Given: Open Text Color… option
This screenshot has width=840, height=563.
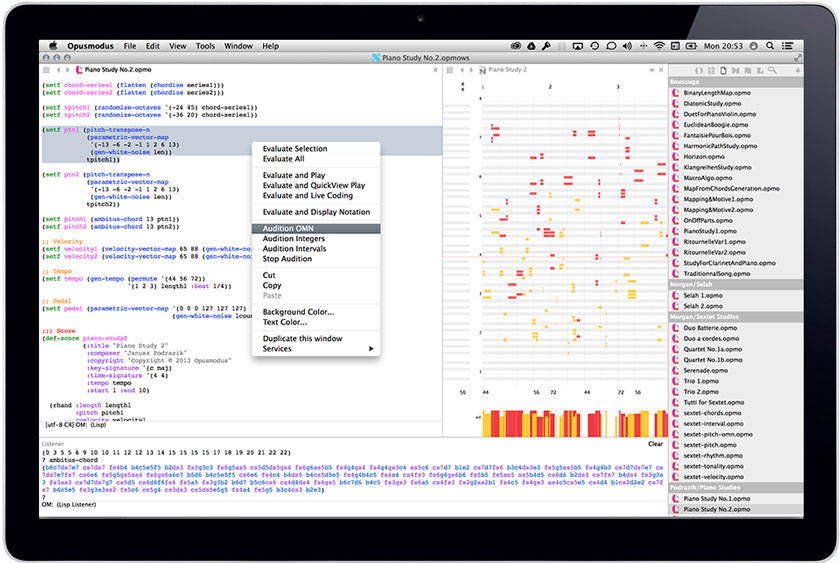Looking at the screenshot, I should [316, 322].
